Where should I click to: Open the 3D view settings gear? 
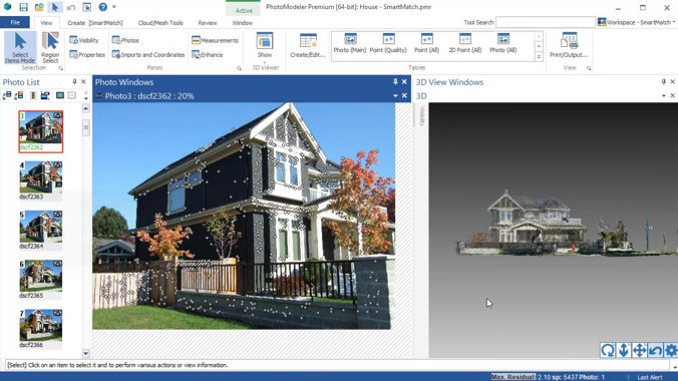(671, 350)
